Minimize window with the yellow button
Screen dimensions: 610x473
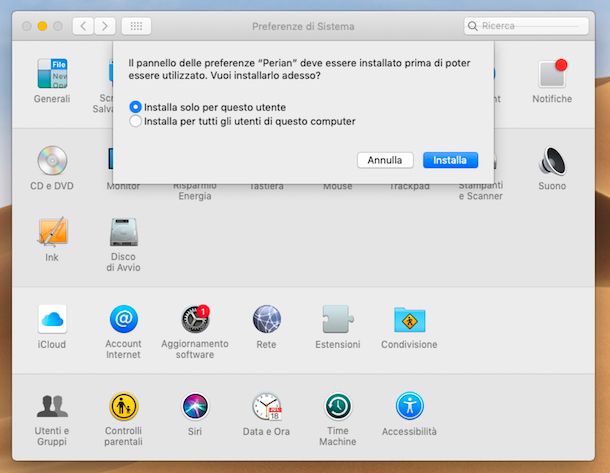42,26
